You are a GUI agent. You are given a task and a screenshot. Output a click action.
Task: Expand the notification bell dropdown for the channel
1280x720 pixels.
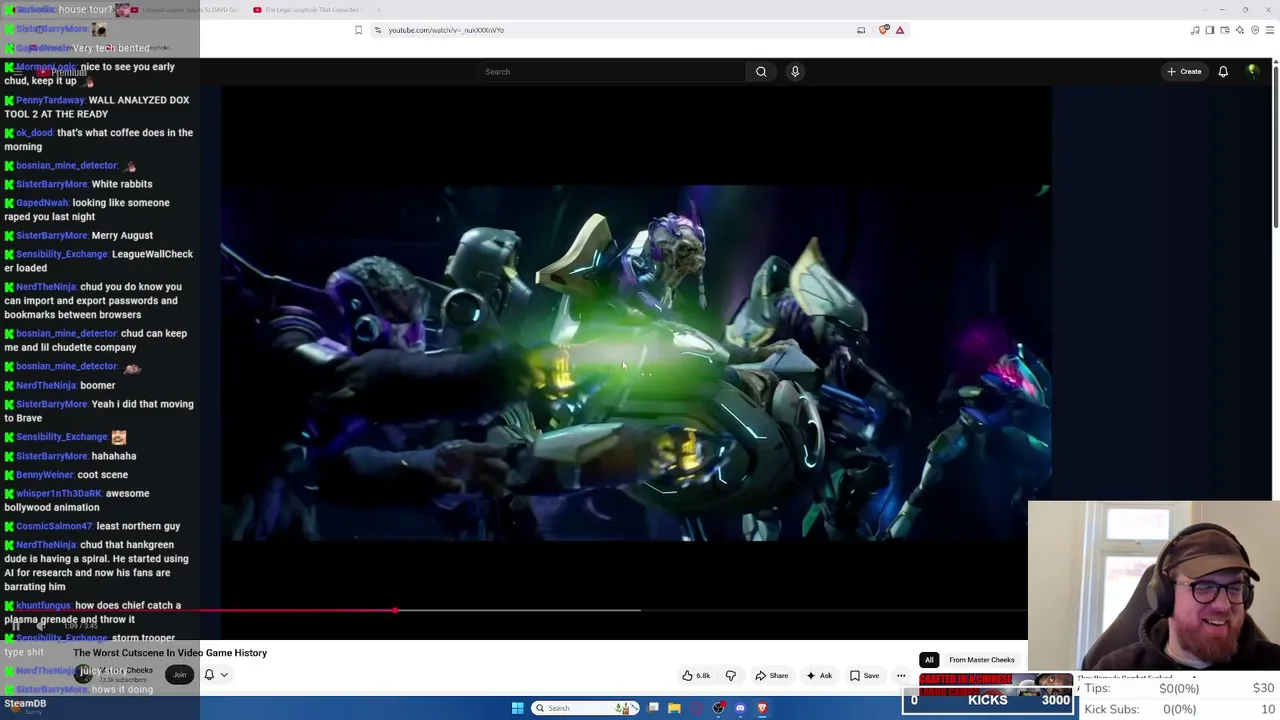tap(224, 675)
